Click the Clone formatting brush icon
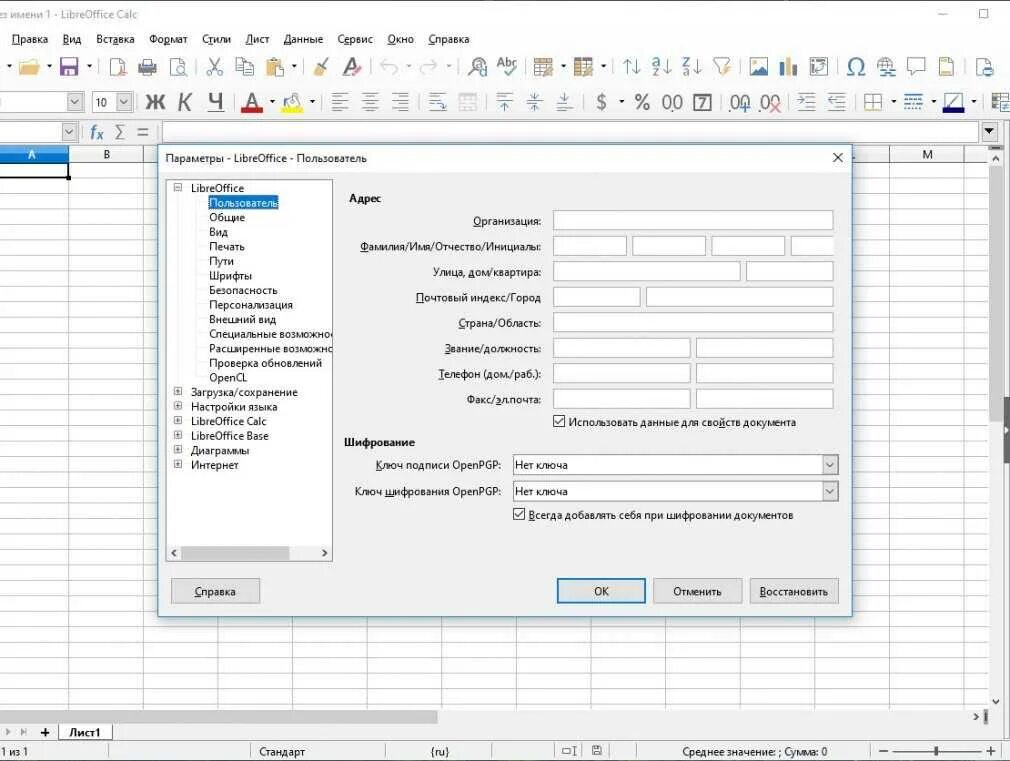Image resolution: width=1010 pixels, height=761 pixels. pos(321,66)
